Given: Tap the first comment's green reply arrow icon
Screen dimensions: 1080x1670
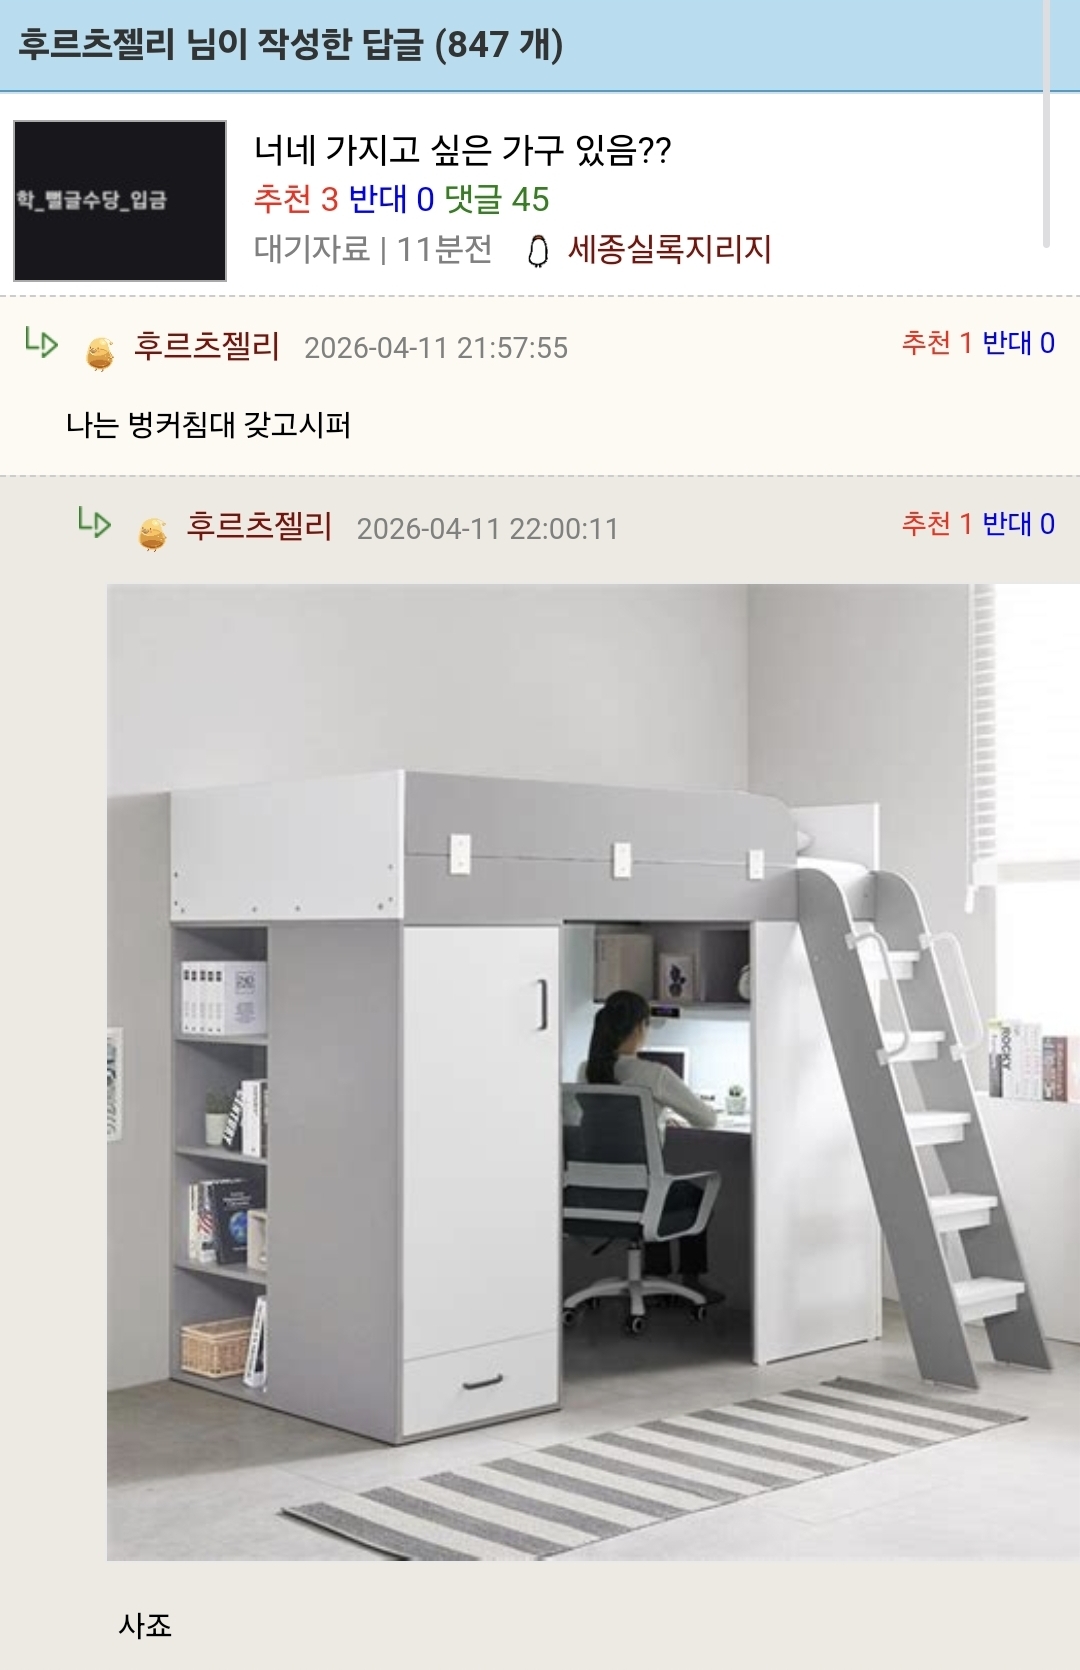Looking at the screenshot, I should (x=42, y=343).
